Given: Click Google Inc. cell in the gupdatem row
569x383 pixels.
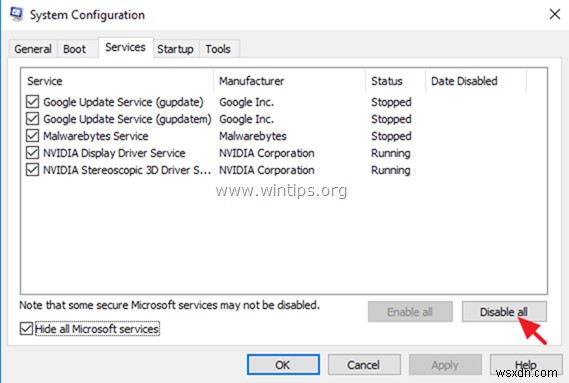Looking at the screenshot, I should click(x=246, y=119).
